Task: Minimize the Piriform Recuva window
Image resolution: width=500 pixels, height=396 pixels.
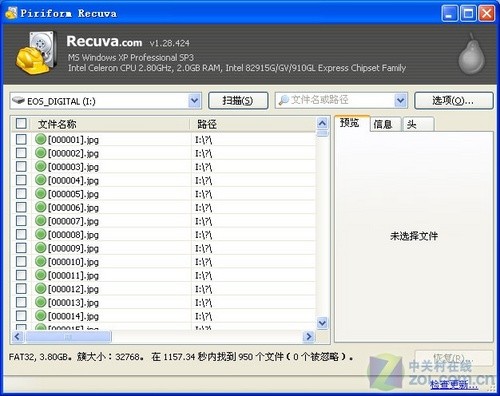Action: pyautogui.click(x=449, y=14)
